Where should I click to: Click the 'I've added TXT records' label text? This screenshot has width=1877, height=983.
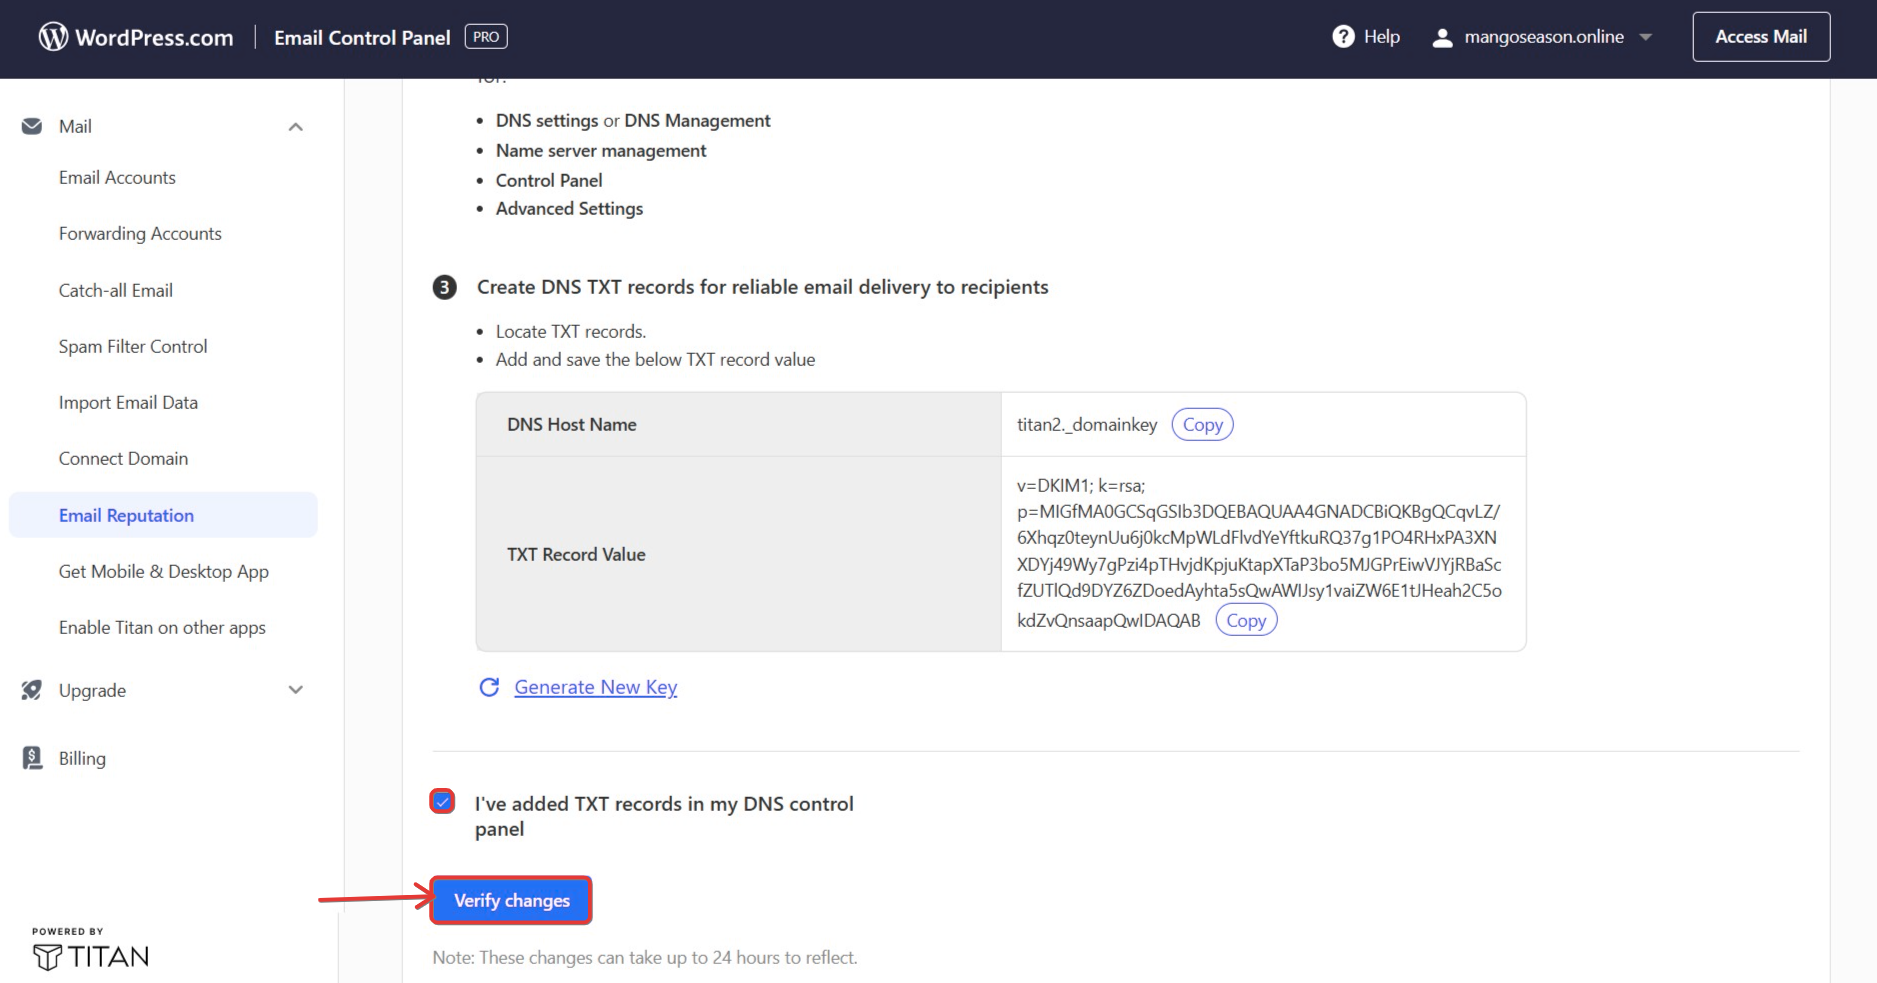[x=664, y=816]
